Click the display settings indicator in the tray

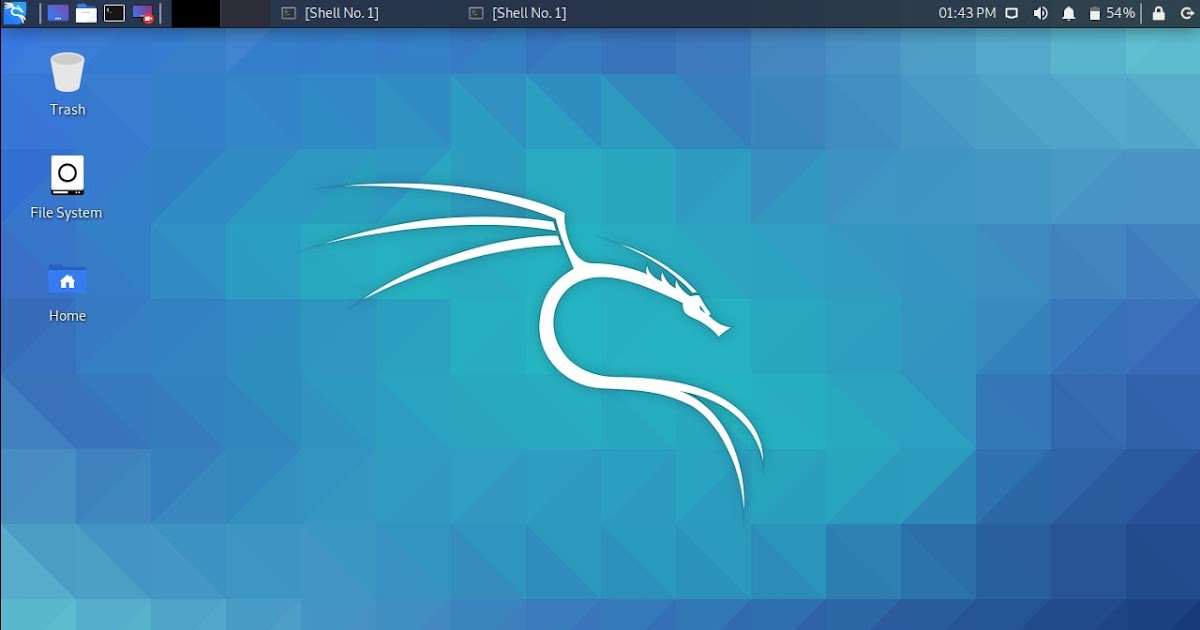click(1011, 13)
